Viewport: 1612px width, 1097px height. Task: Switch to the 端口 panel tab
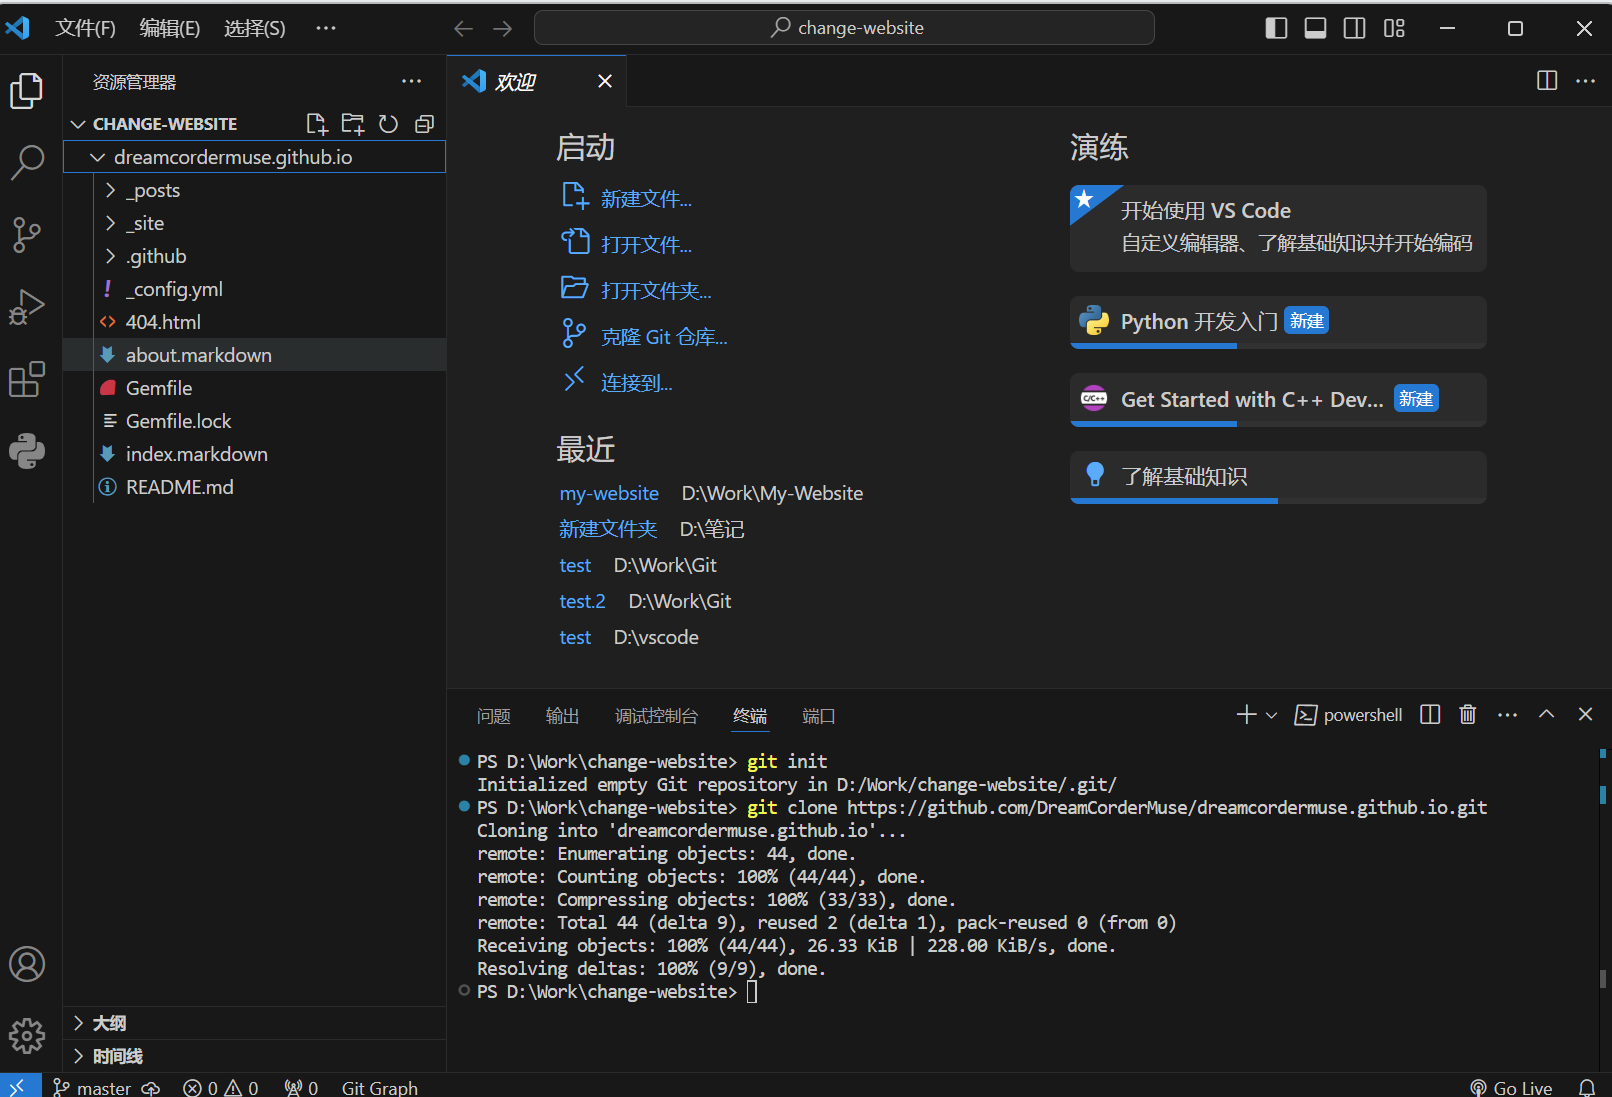pos(819,716)
